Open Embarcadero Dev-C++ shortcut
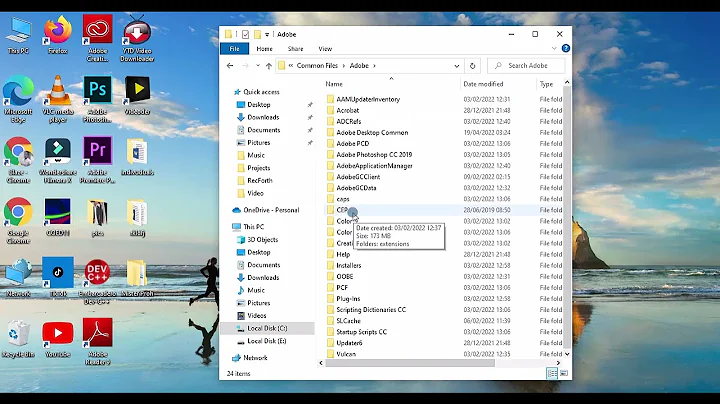 [97, 281]
